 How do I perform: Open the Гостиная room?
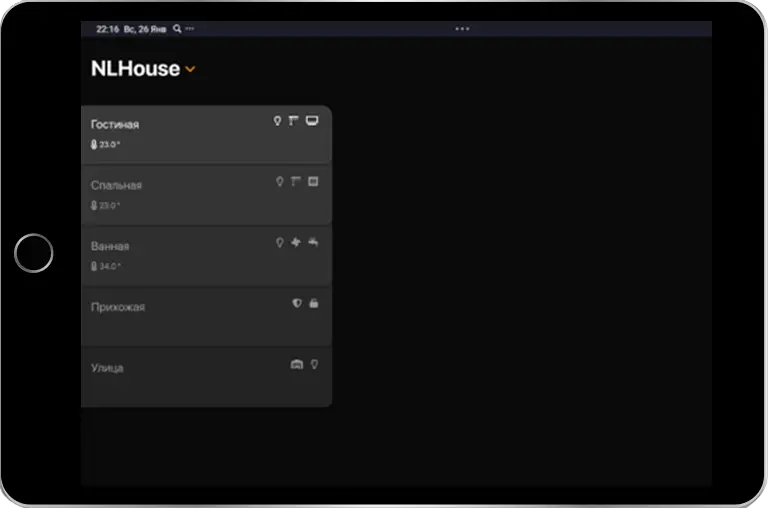(x=206, y=134)
